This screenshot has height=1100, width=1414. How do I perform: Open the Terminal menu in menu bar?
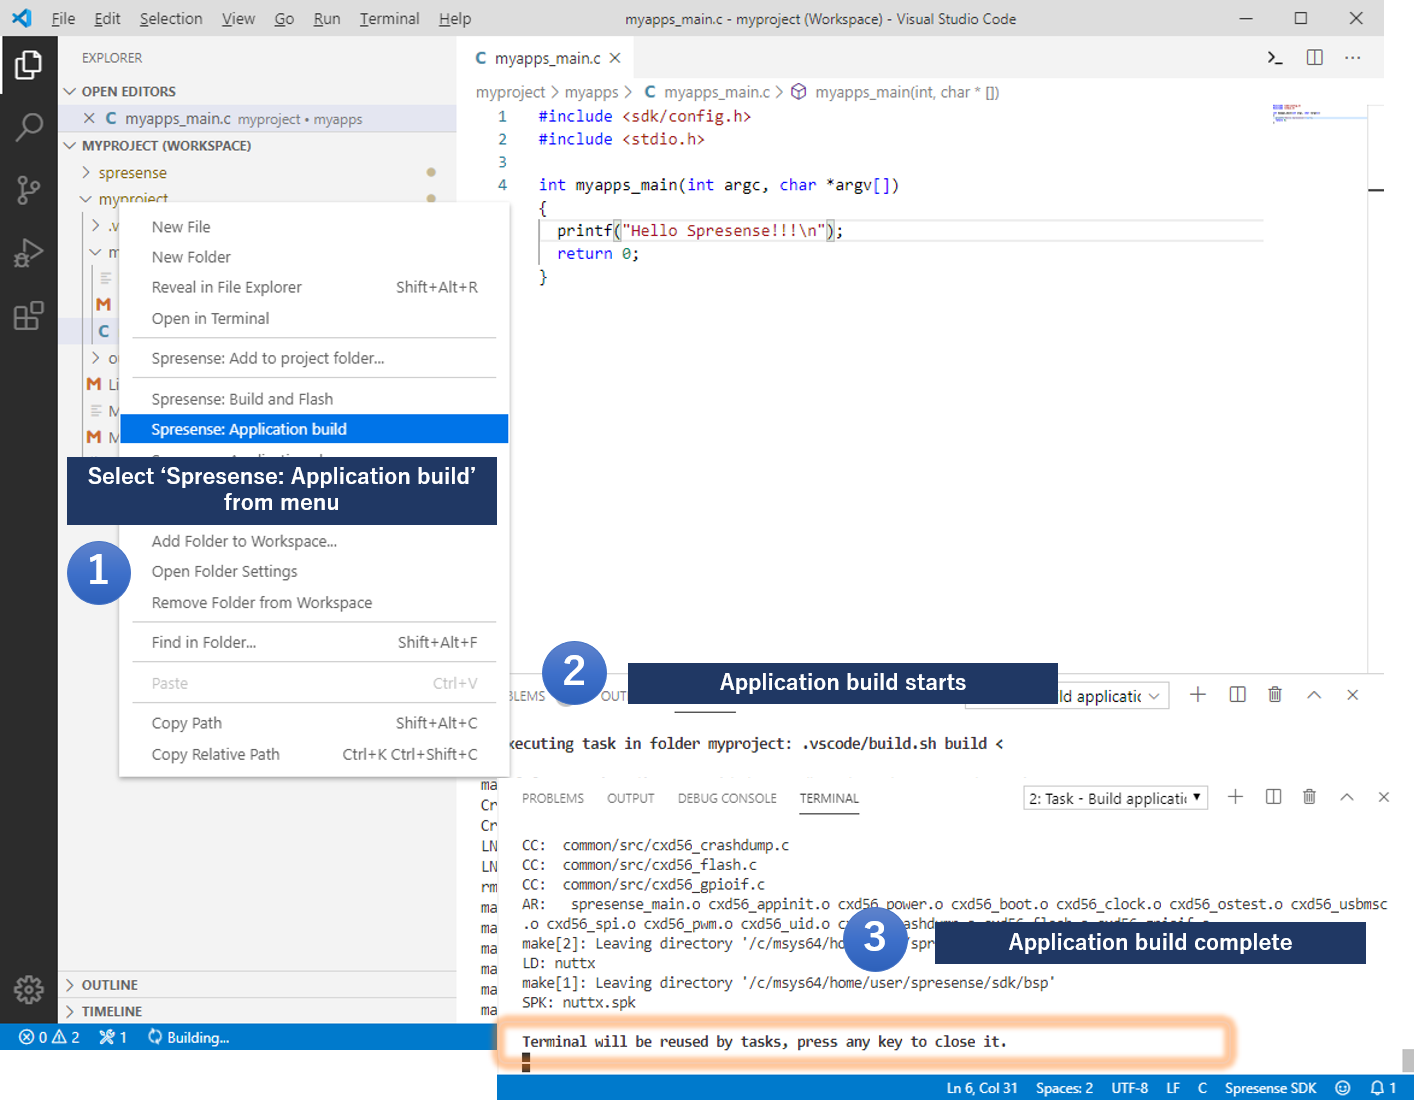point(389,18)
